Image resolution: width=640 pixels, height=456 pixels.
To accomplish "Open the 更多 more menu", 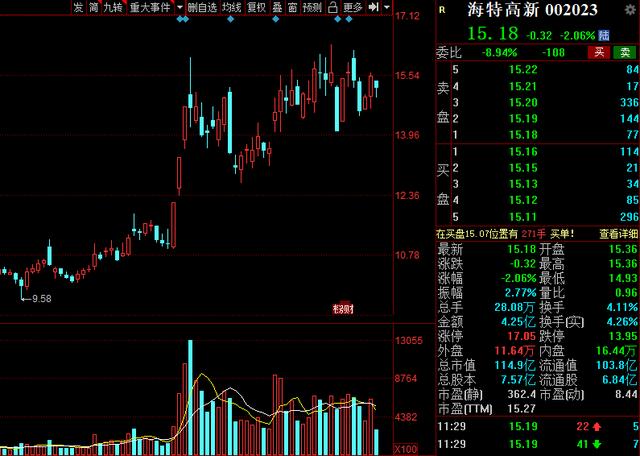I will 353,7.
